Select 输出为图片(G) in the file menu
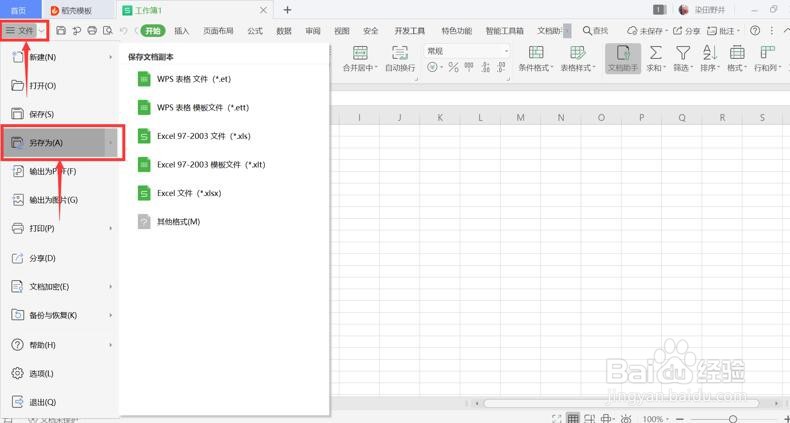The image size is (790, 423). coord(59,200)
